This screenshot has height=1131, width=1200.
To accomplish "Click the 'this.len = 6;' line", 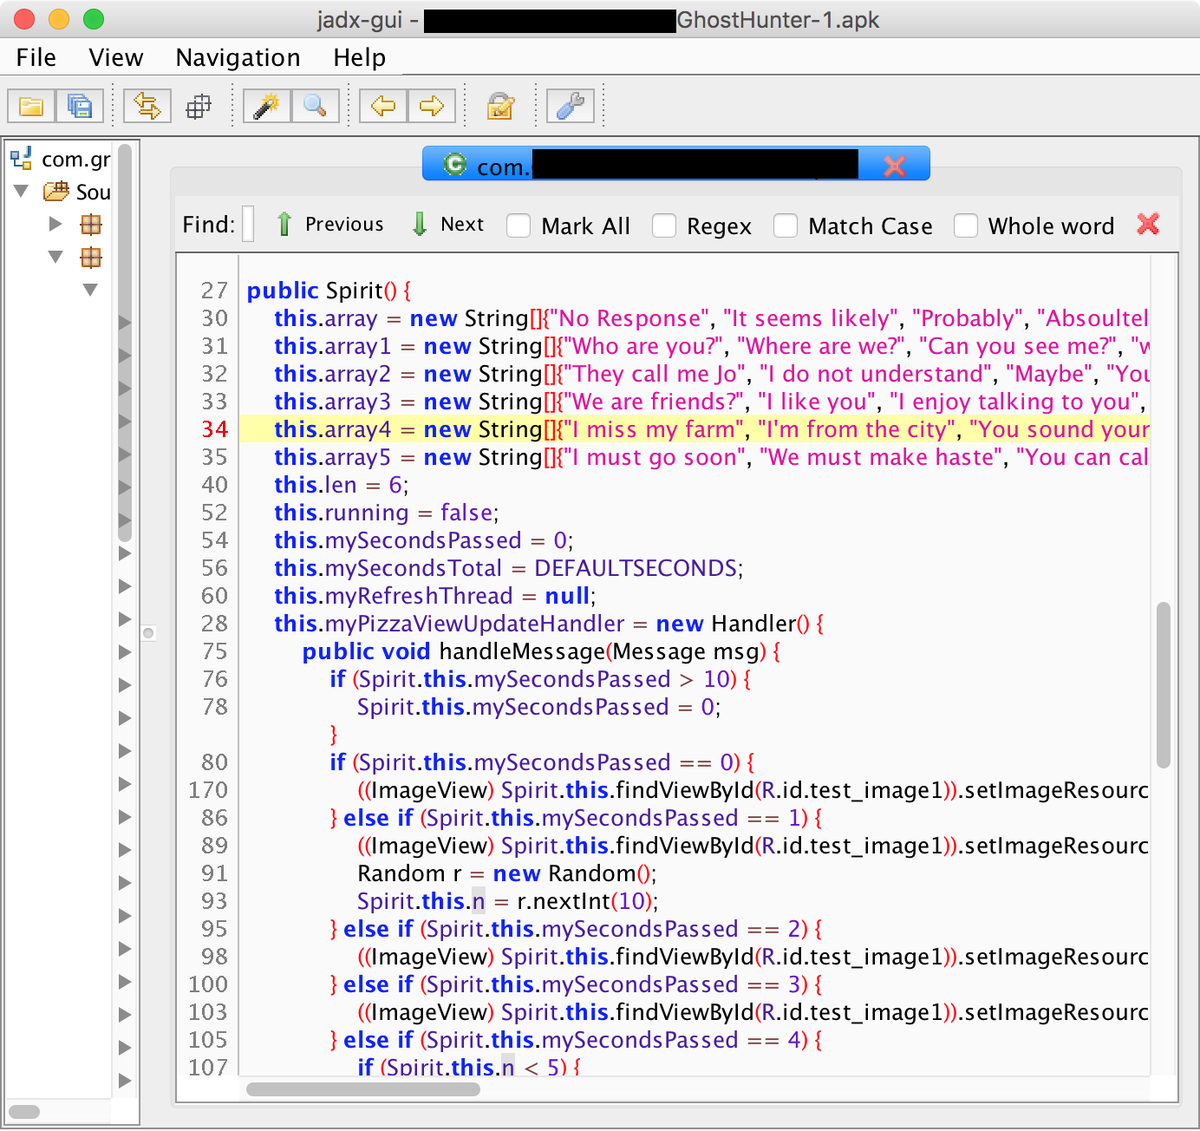I will 341,484.
